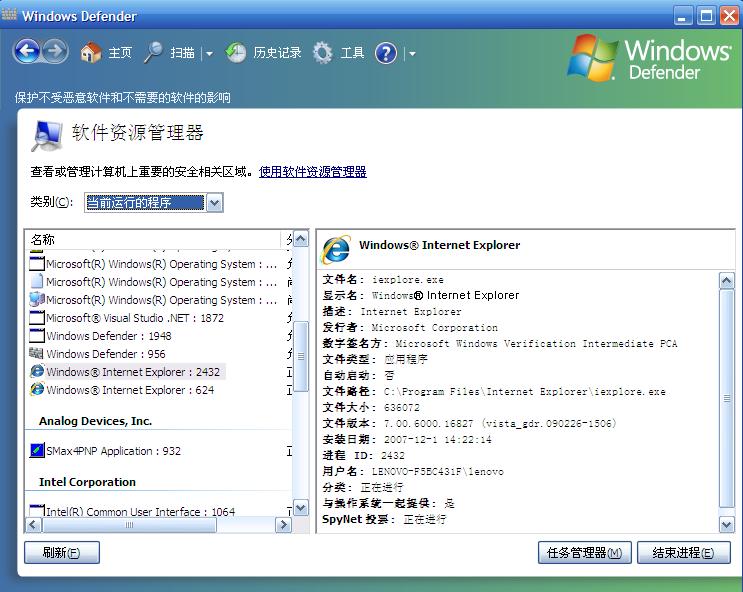743x592 pixels.
Task: Click Intel Corporation group header
Action: [x=87, y=482]
